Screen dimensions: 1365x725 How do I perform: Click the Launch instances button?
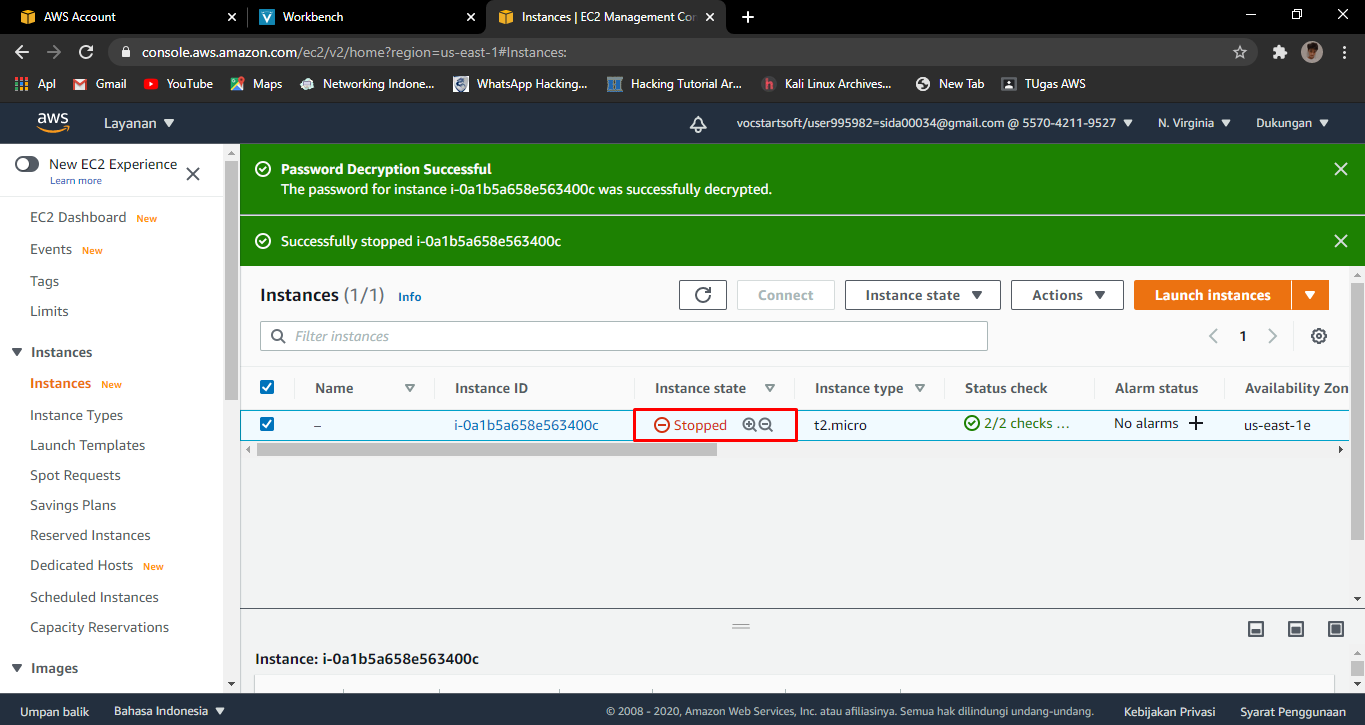1212,295
